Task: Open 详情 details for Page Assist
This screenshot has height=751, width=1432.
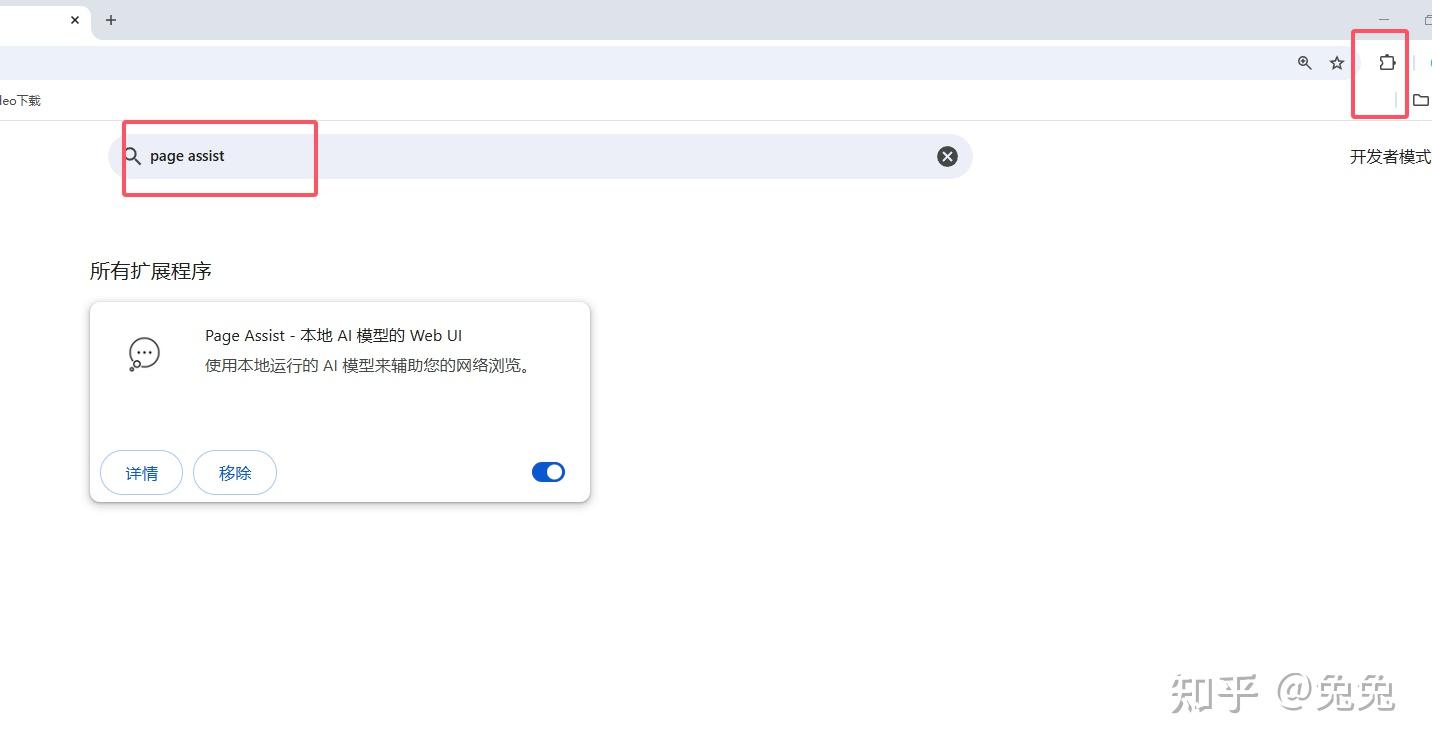Action: point(141,473)
